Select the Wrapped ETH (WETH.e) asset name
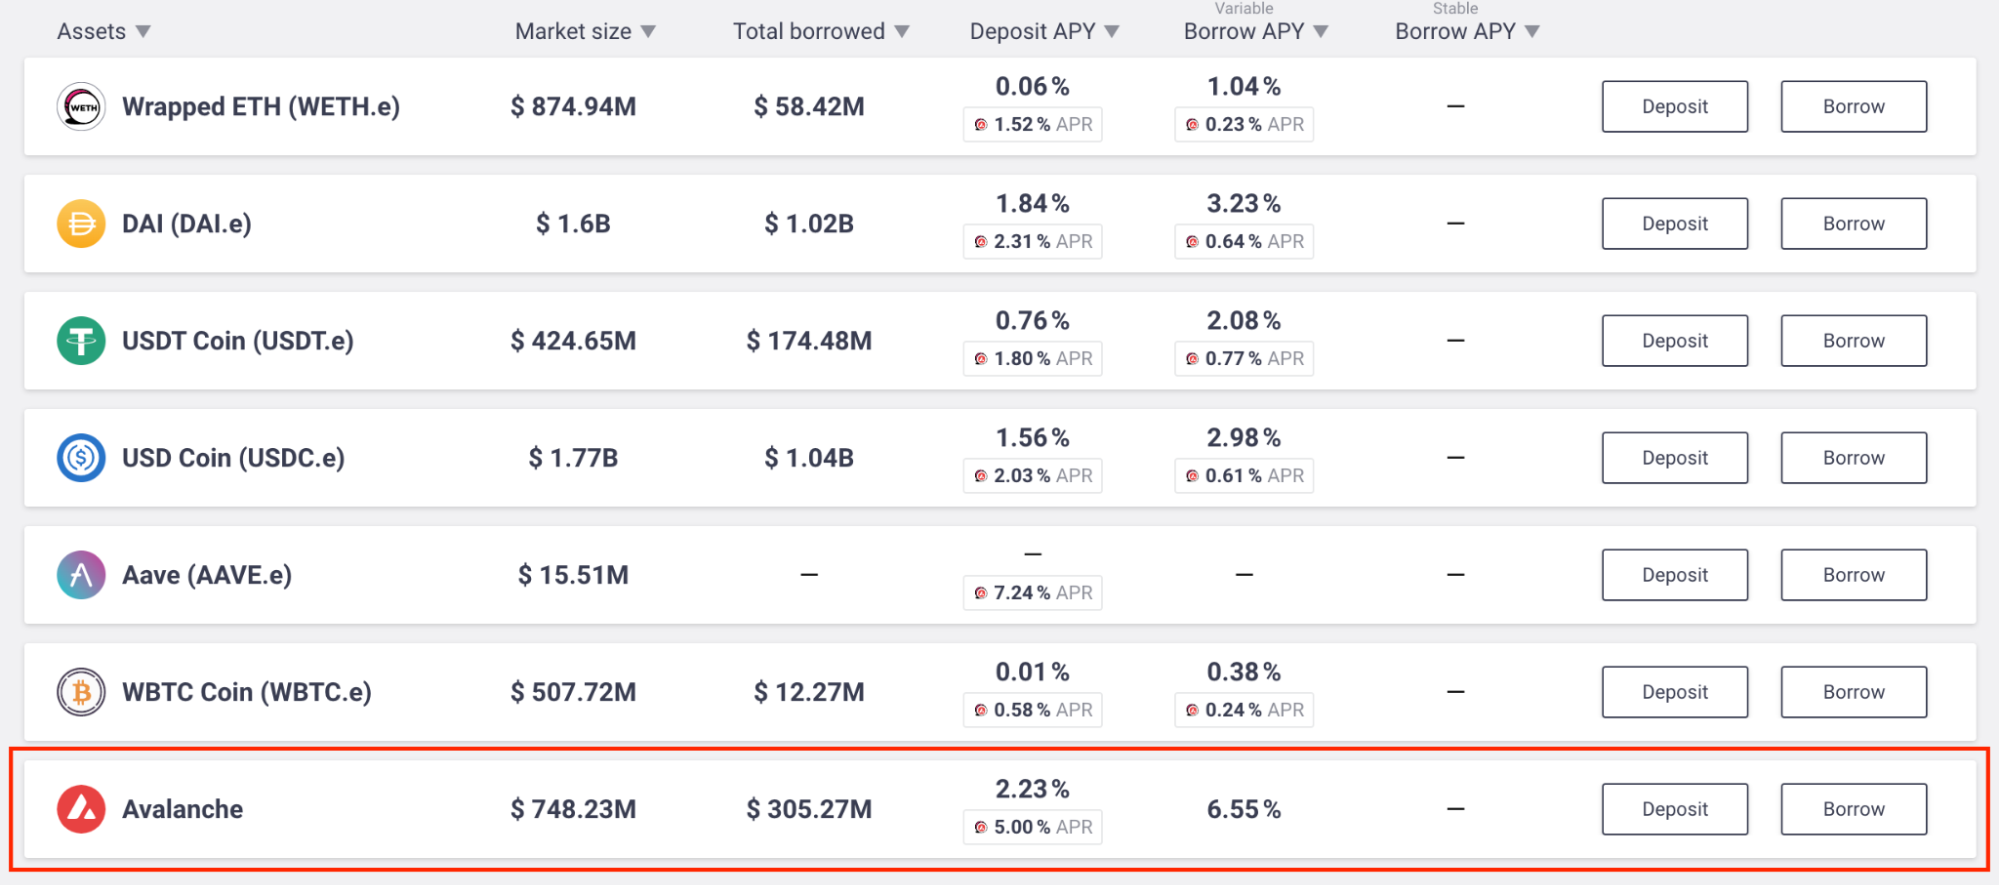 (x=261, y=106)
